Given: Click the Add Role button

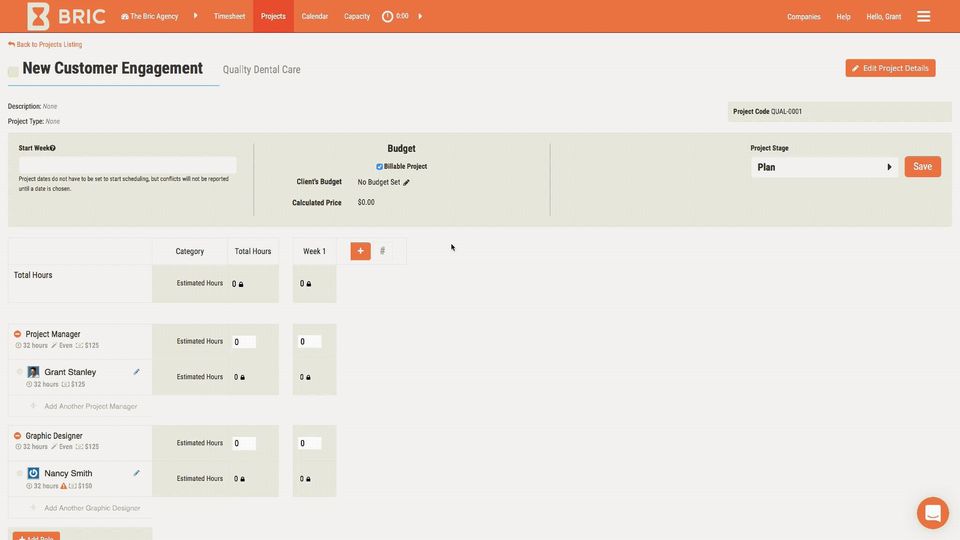Looking at the screenshot, I should [x=36, y=536].
